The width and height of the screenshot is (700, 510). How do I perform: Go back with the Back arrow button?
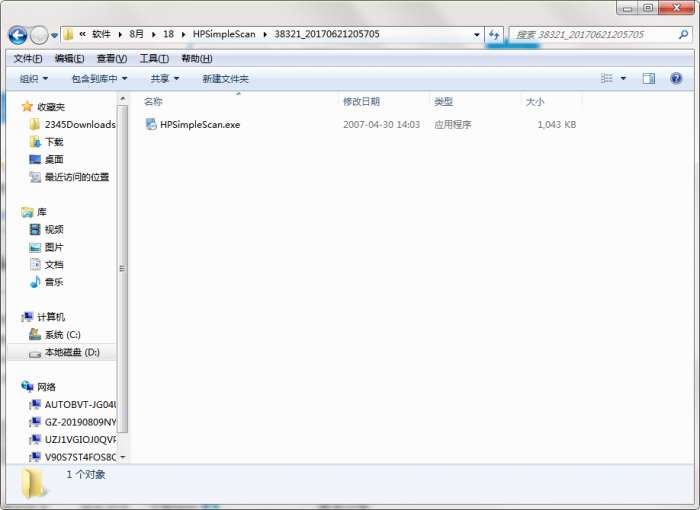click(18, 35)
